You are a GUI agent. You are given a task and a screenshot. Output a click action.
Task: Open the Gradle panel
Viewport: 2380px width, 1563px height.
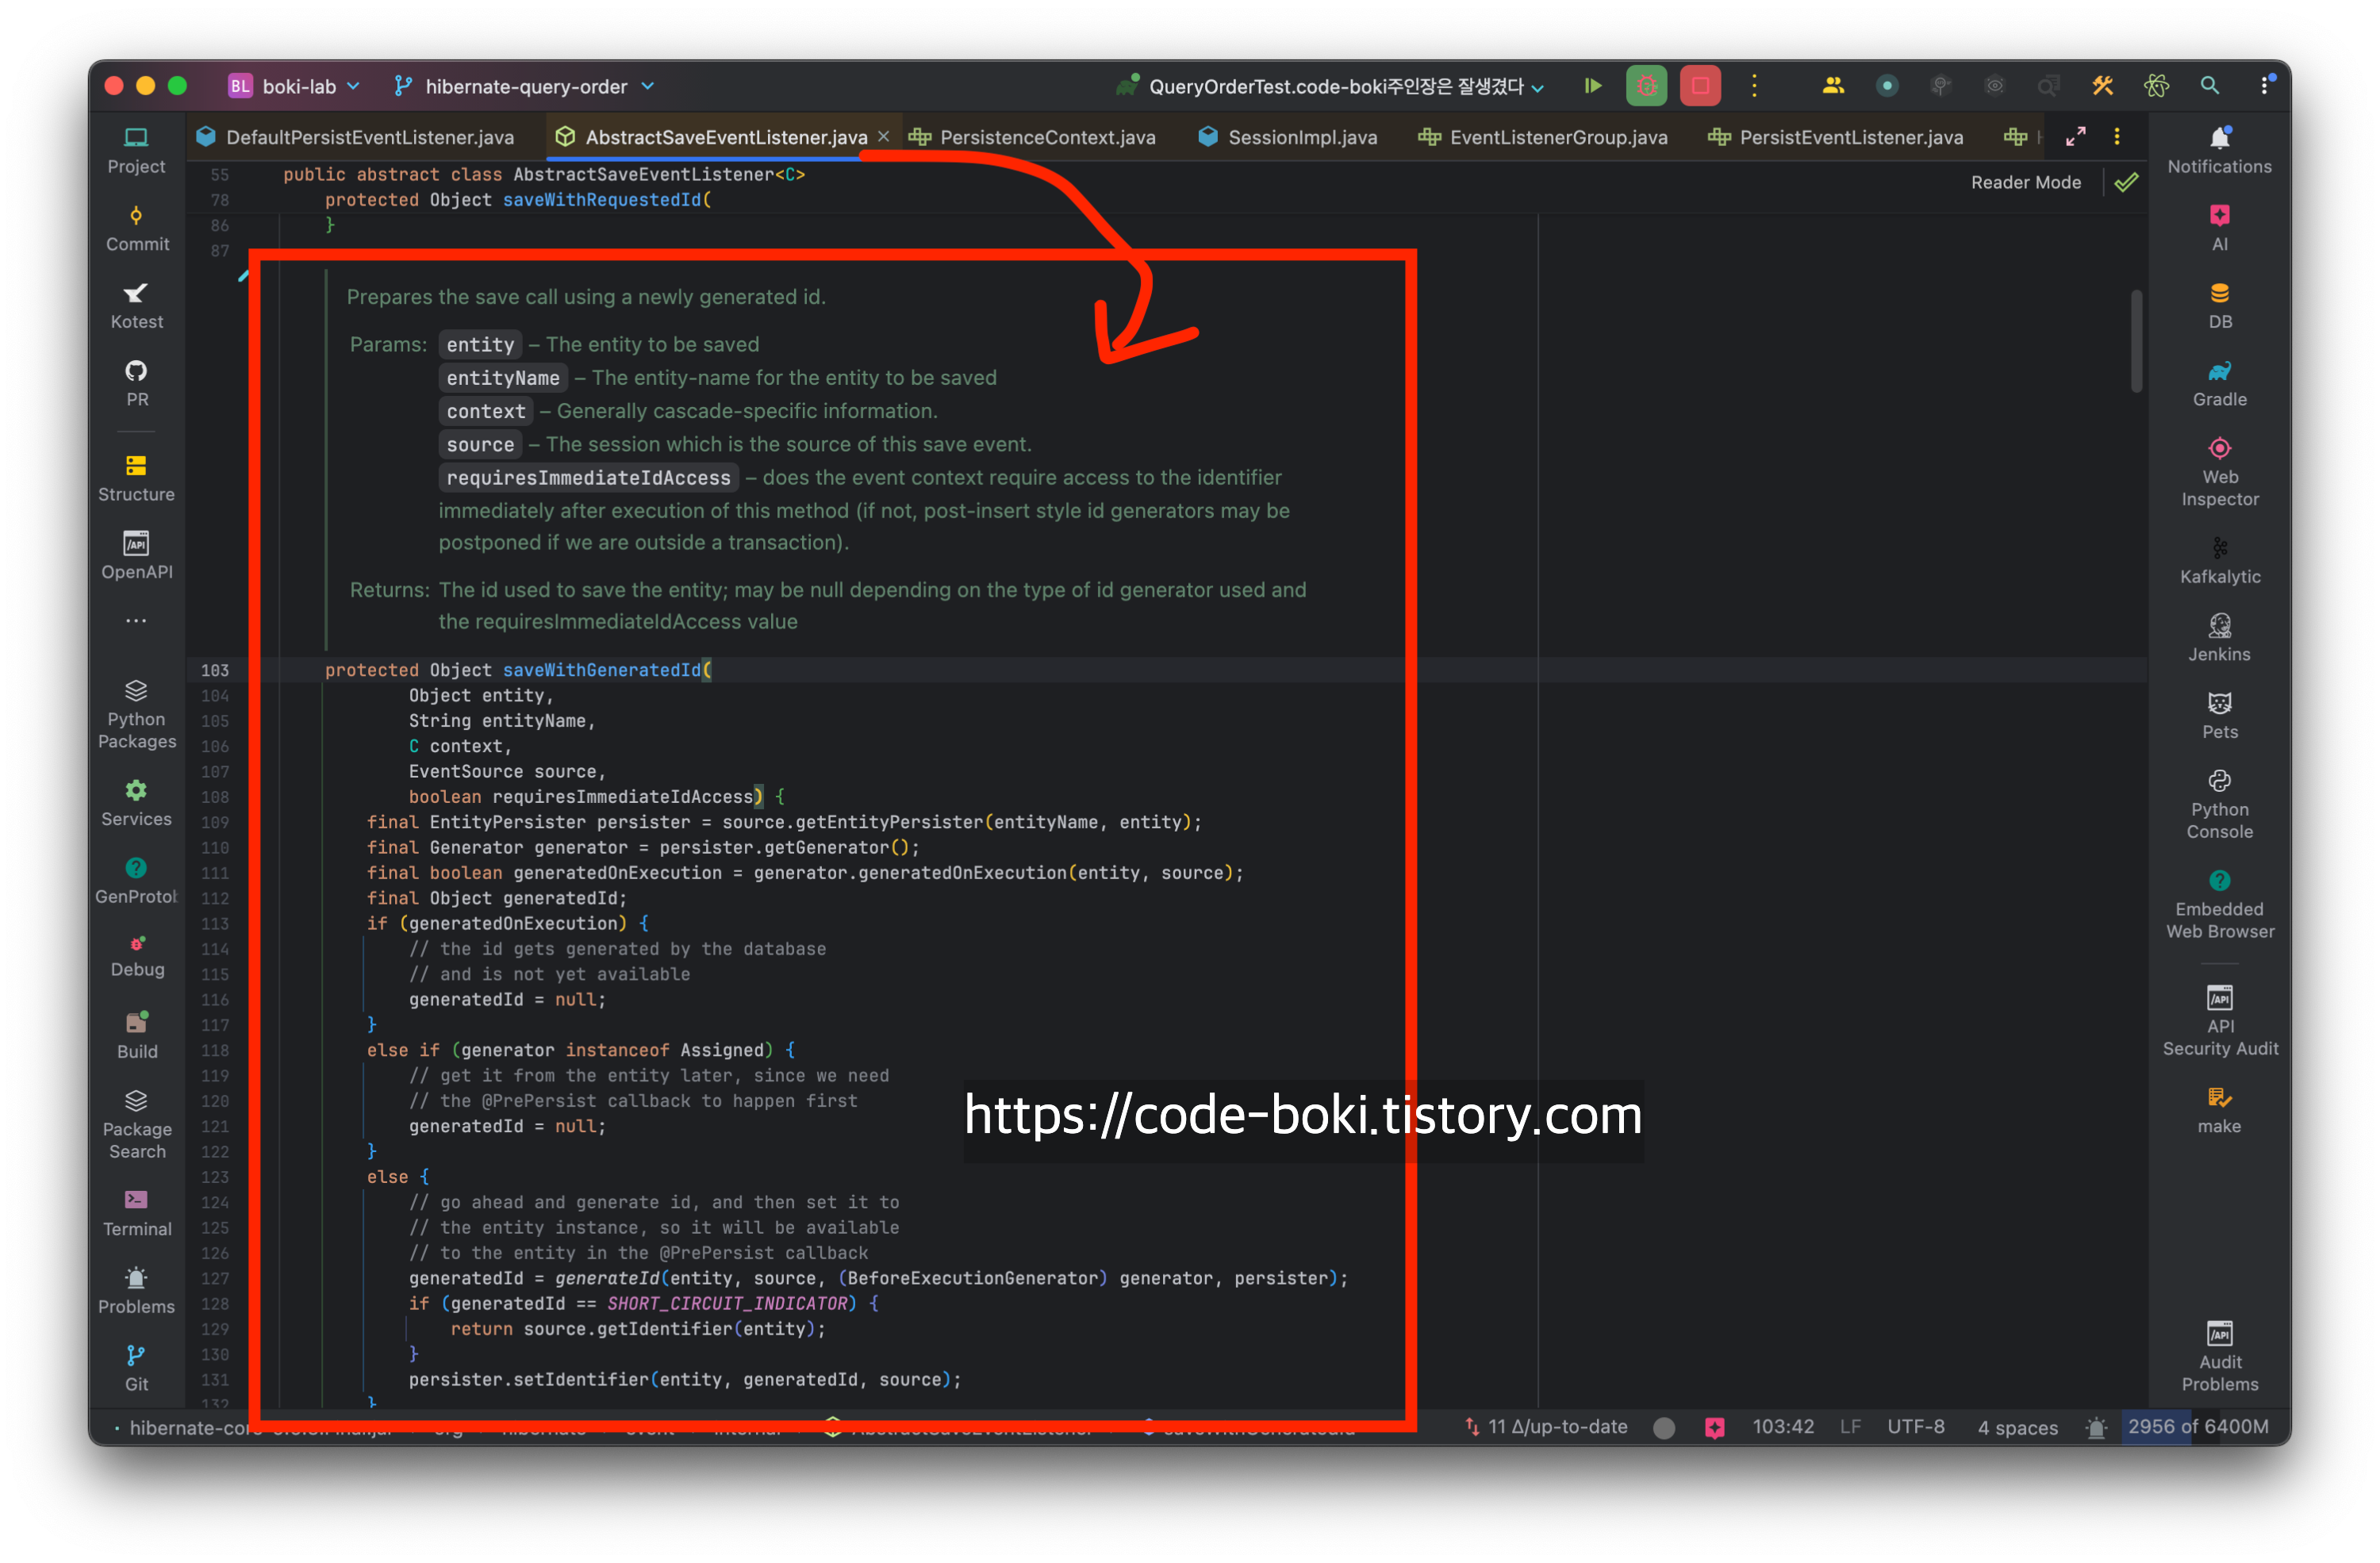click(x=2219, y=383)
